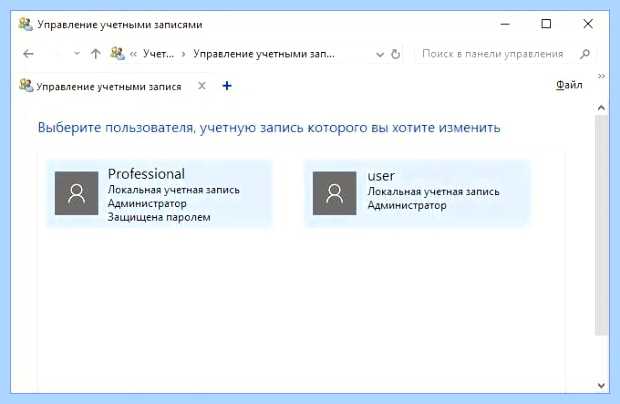Refresh the page with refresh icon
The image size is (620, 404).
[395, 54]
